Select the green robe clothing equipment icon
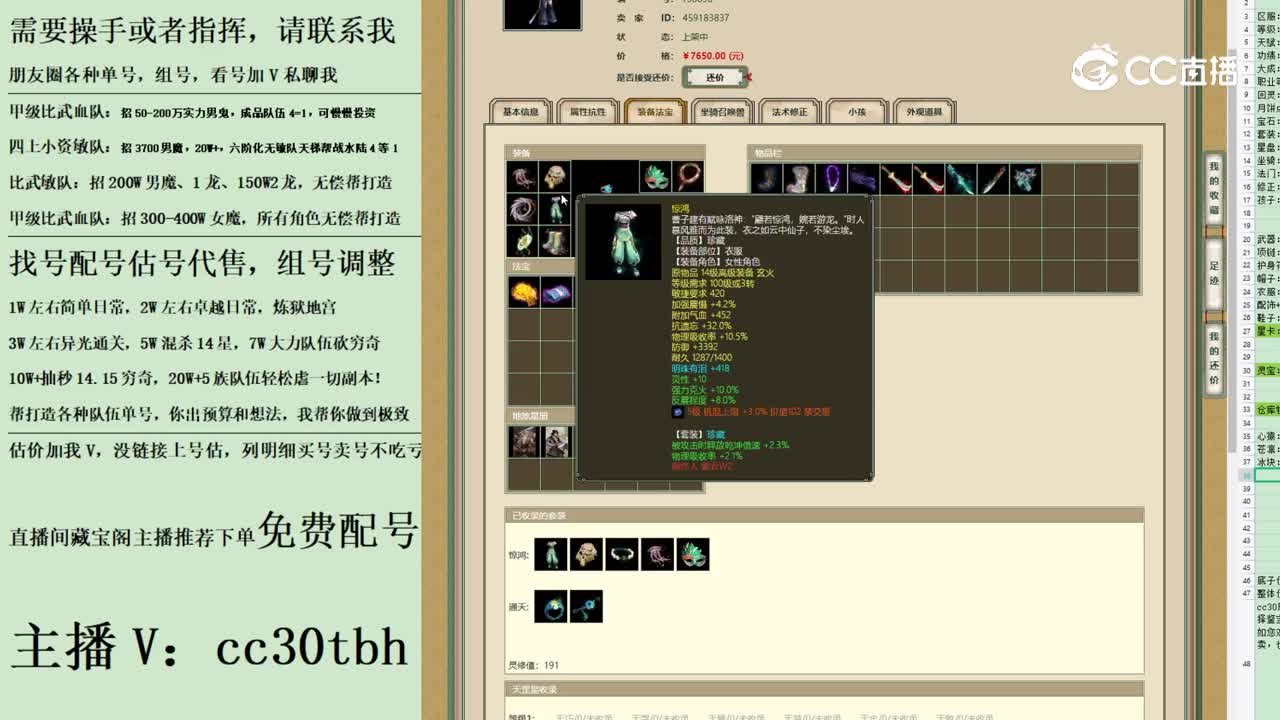This screenshot has height=720, width=1280. point(555,210)
